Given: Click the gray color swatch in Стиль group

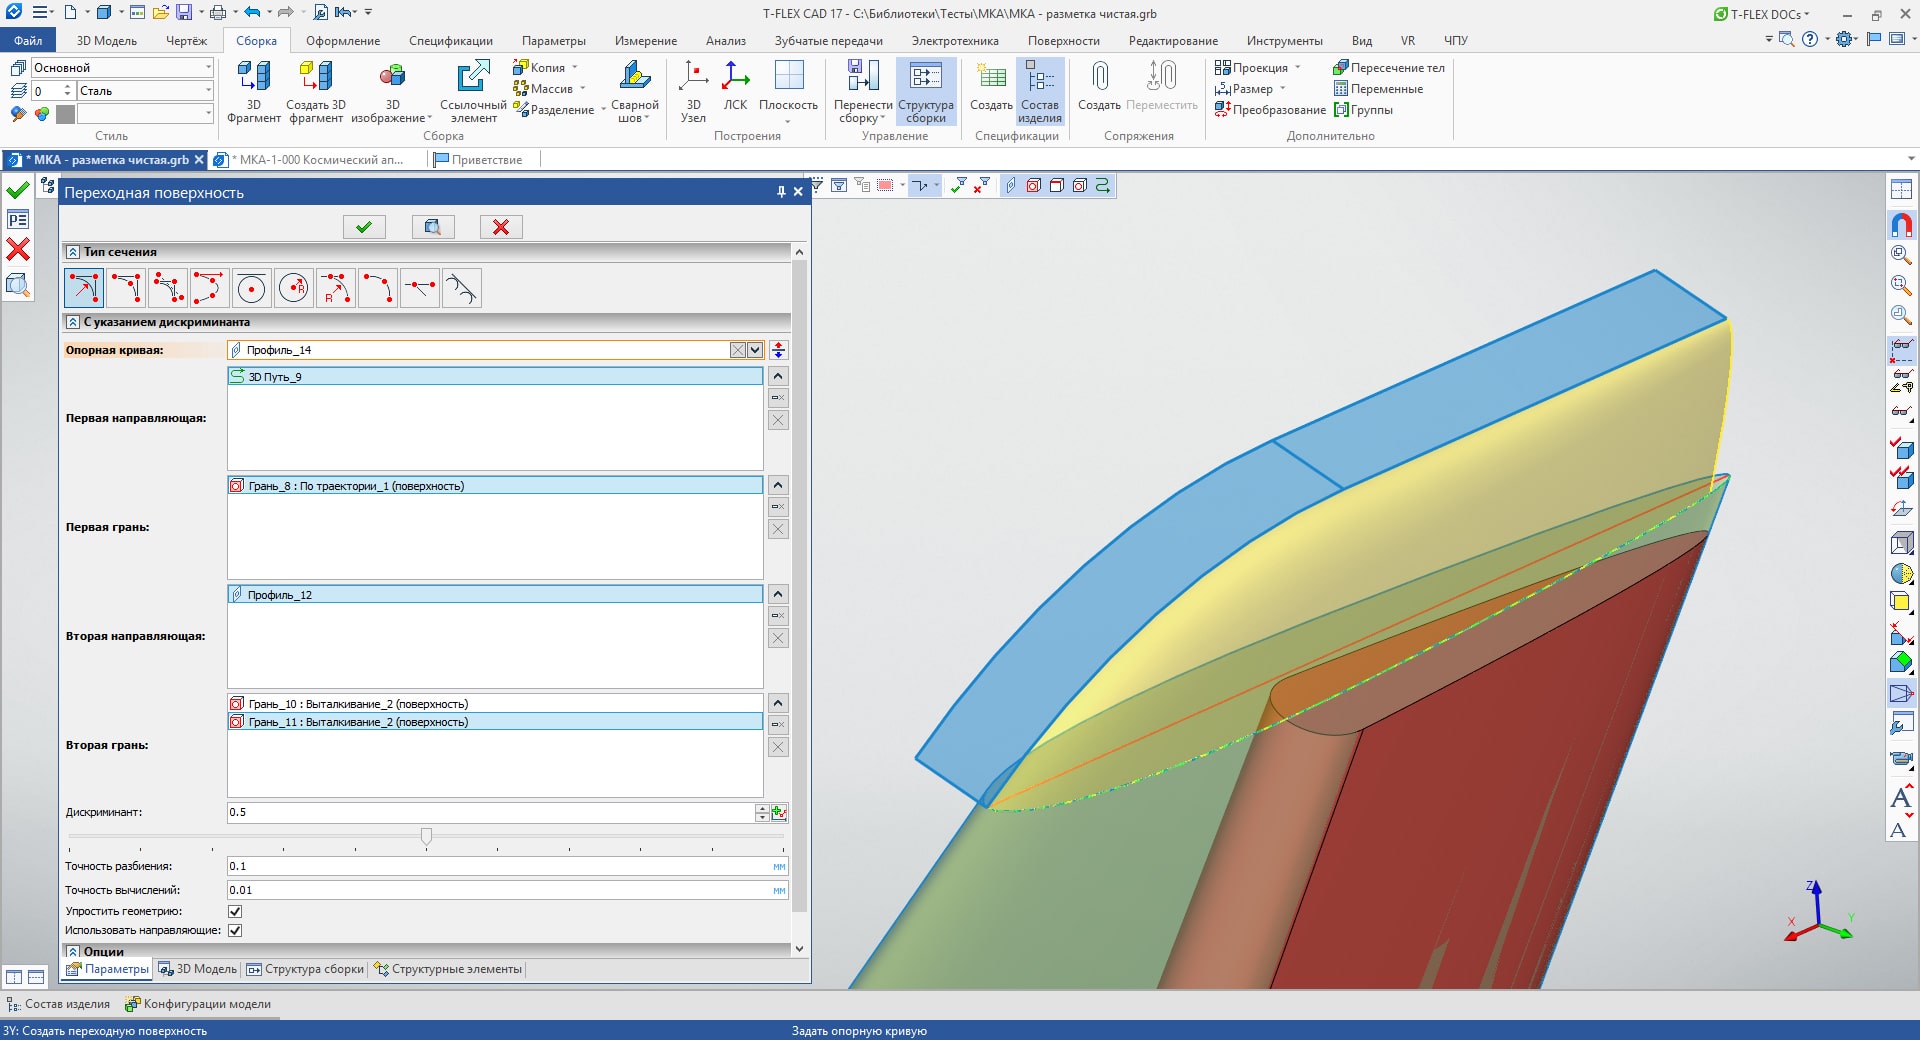Looking at the screenshot, I should (x=65, y=114).
